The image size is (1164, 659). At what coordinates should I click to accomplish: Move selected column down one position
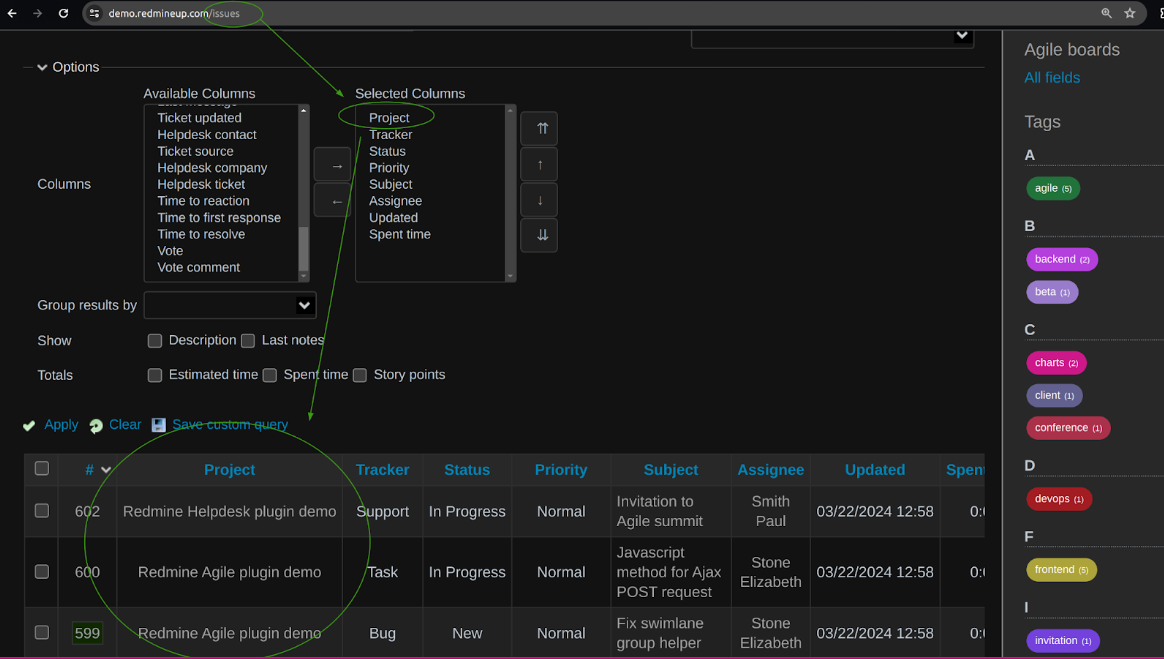(539, 200)
